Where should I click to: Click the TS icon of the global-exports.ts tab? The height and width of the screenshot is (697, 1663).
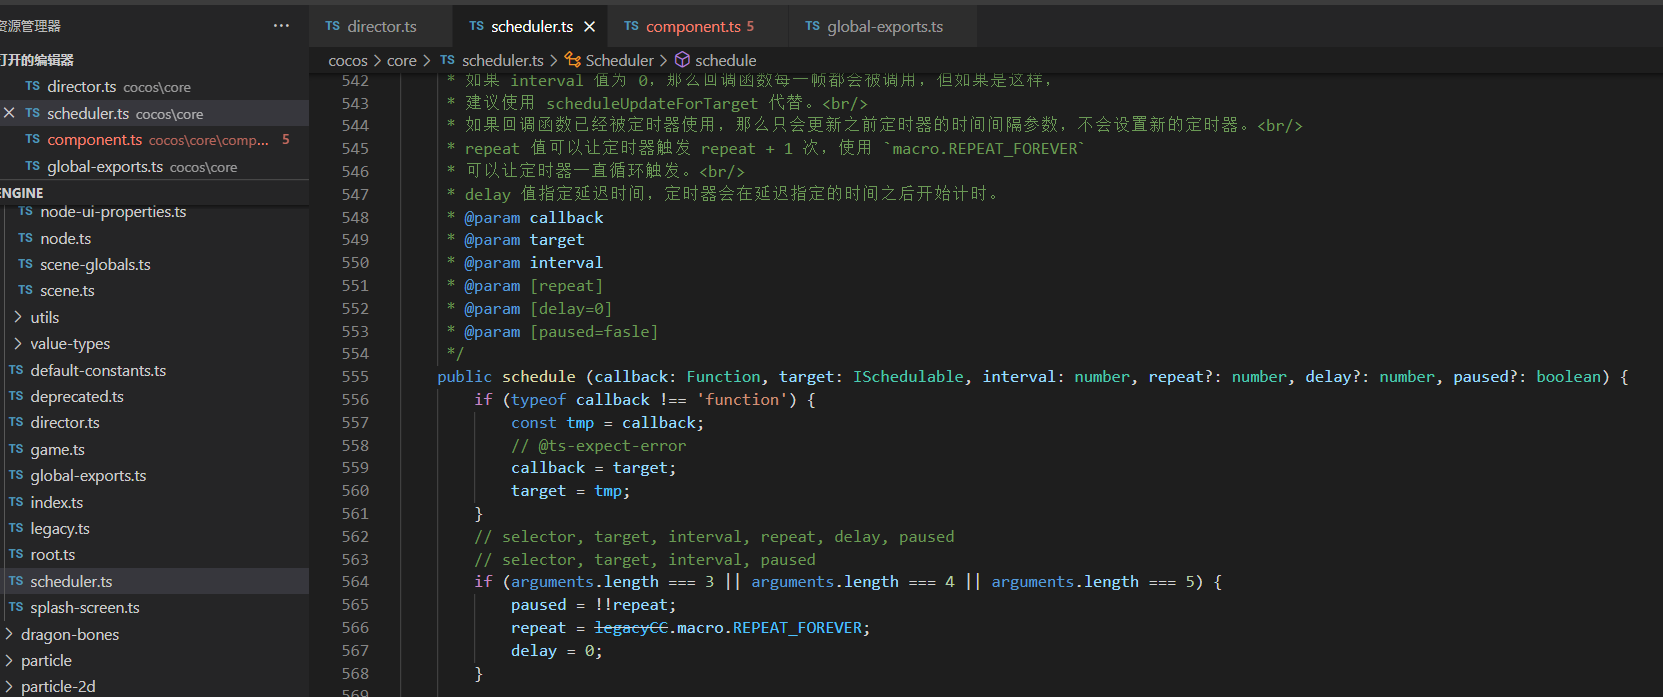click(x=812, y=26)
